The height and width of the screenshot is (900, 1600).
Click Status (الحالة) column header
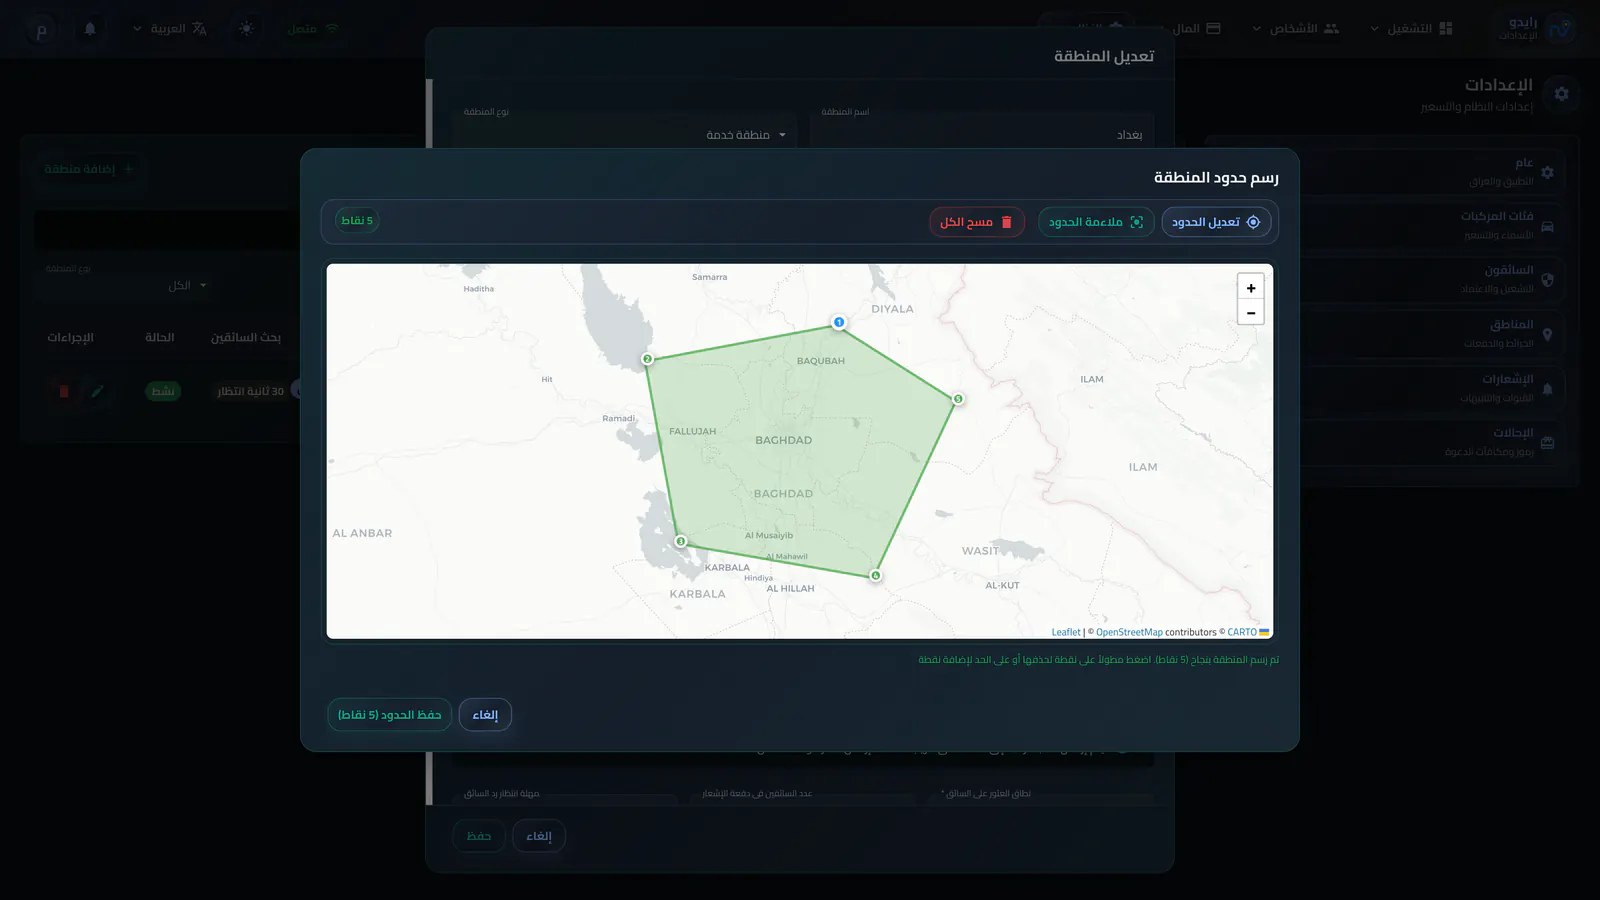(x=160, y=338)
